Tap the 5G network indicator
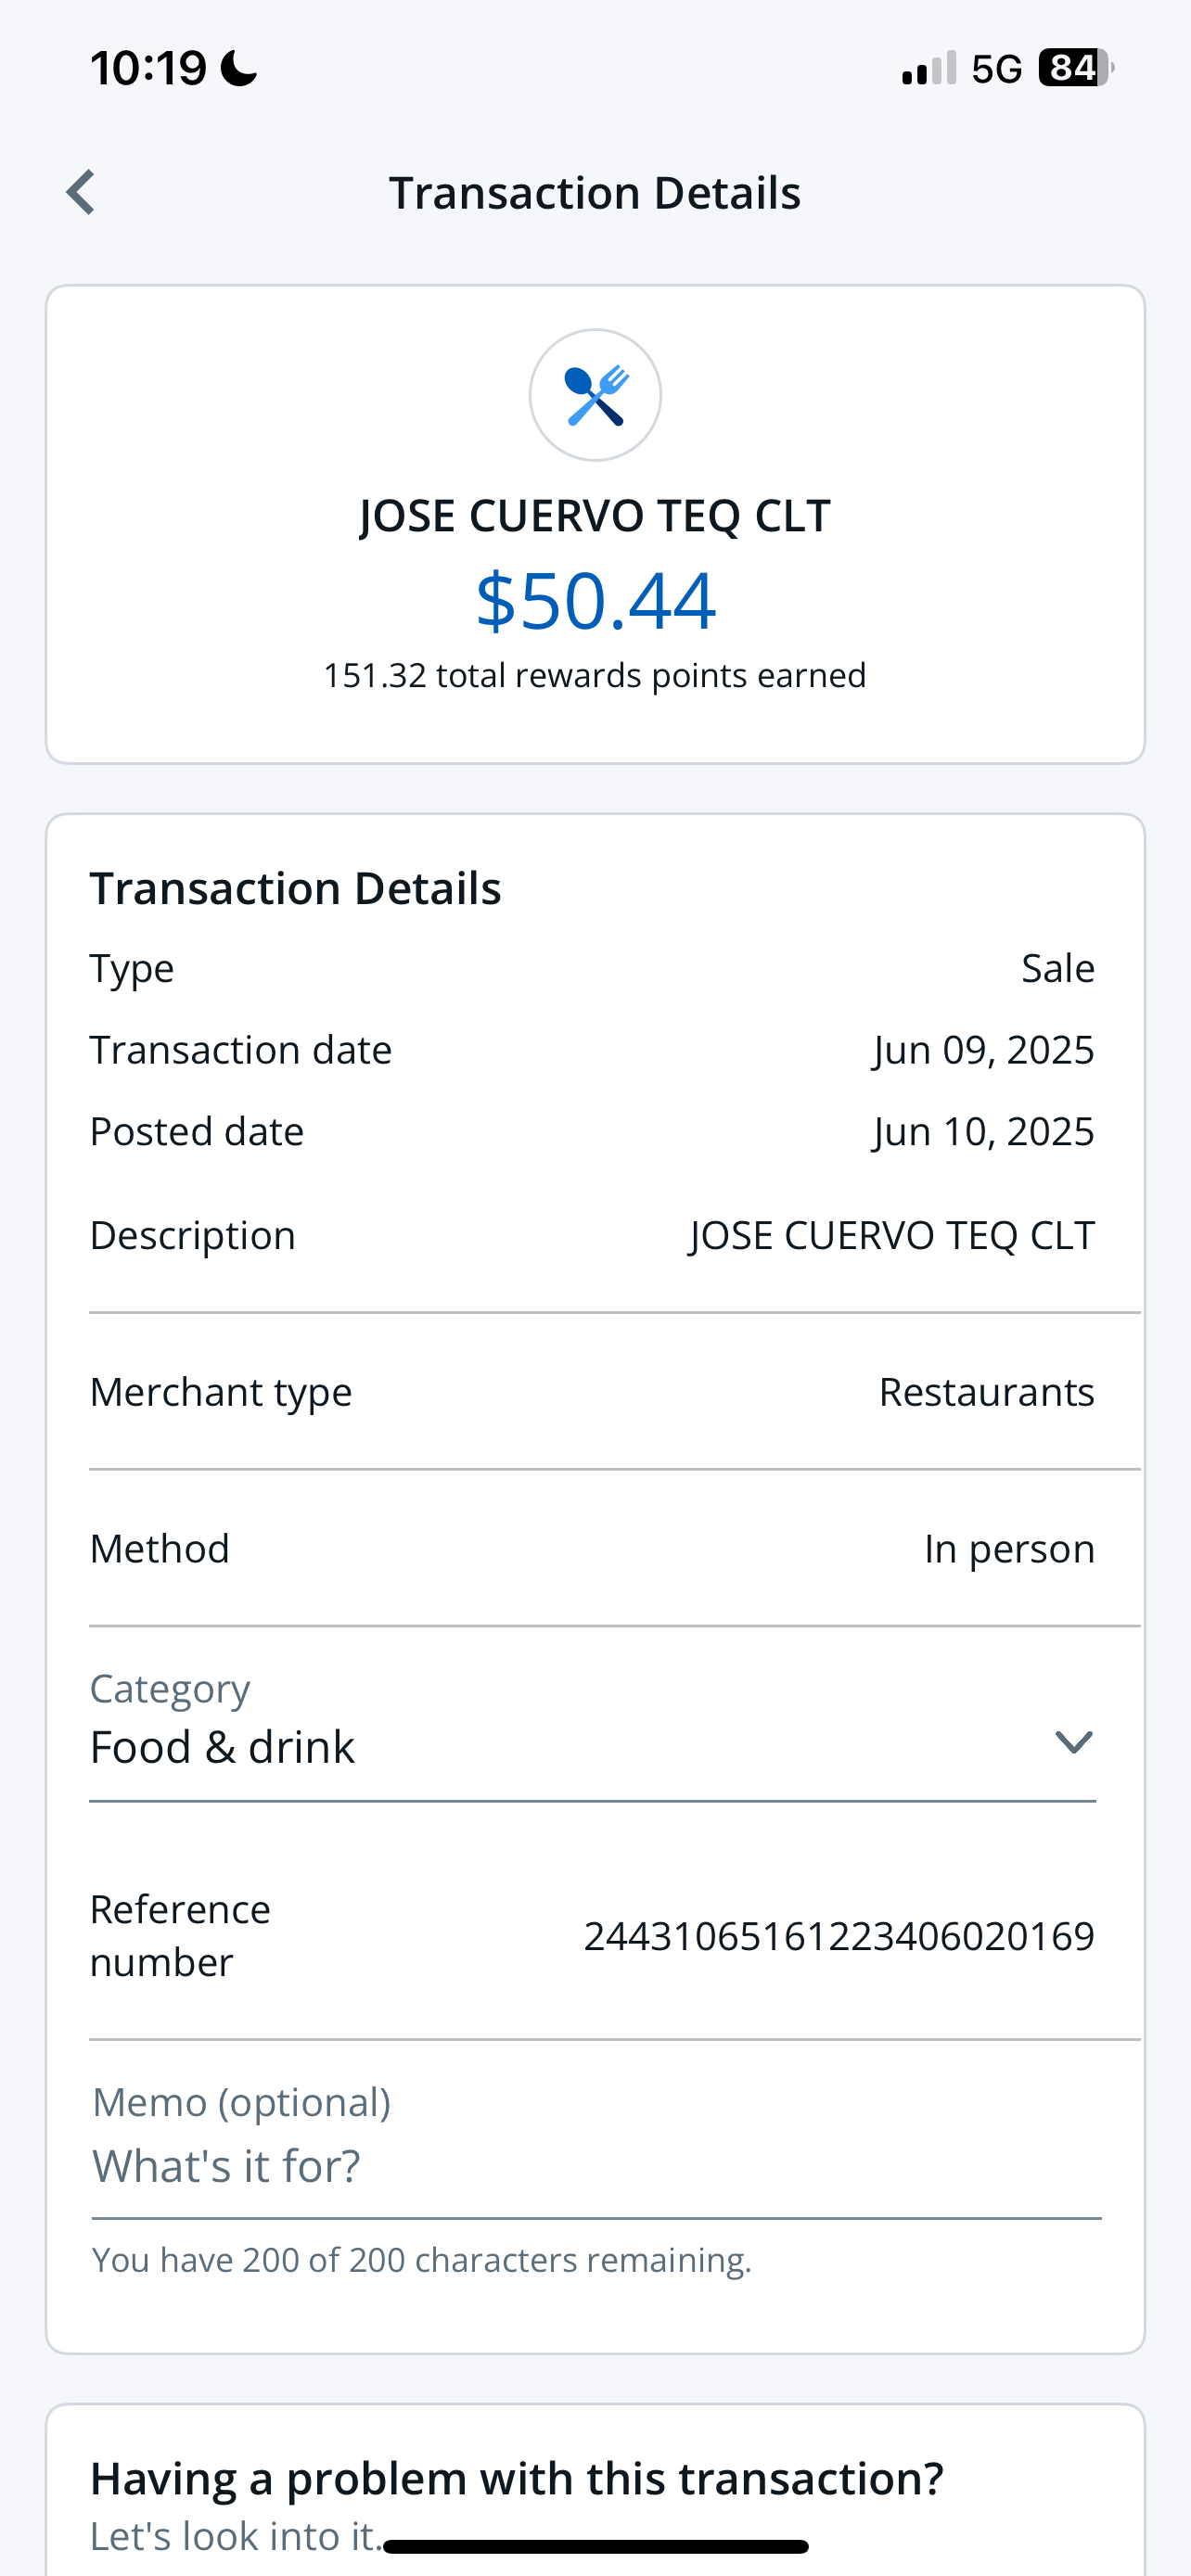The image size is (1191, 2576). pyautogui.click(x=996, y=69)
